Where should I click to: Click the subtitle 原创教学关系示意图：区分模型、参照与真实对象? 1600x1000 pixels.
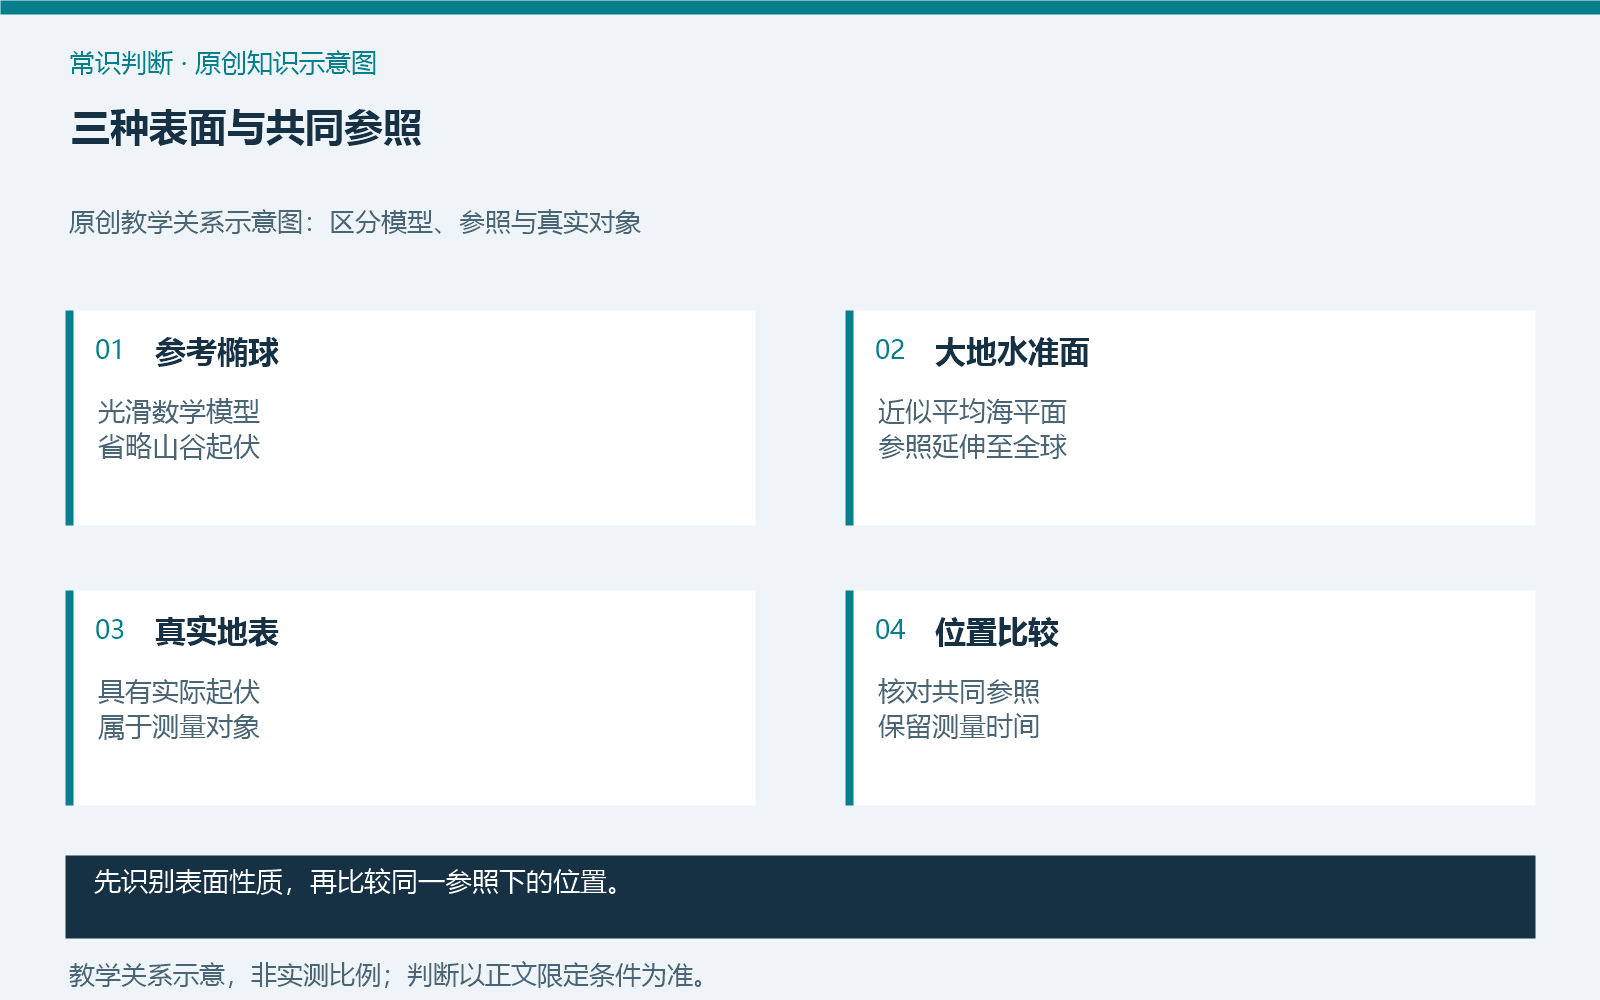pyautogui.click(x=355, y=222)
